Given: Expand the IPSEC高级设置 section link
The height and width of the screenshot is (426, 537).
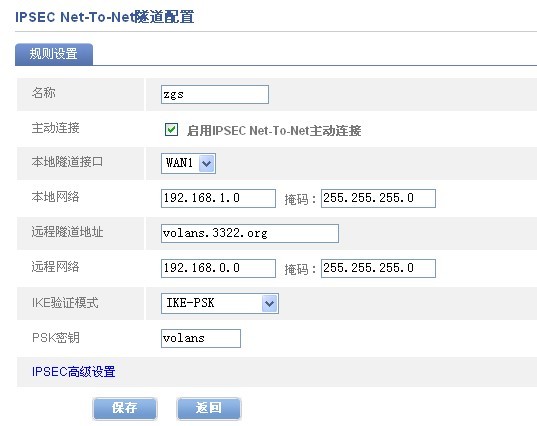Looking at the screenshot, I should pos(74,372).
